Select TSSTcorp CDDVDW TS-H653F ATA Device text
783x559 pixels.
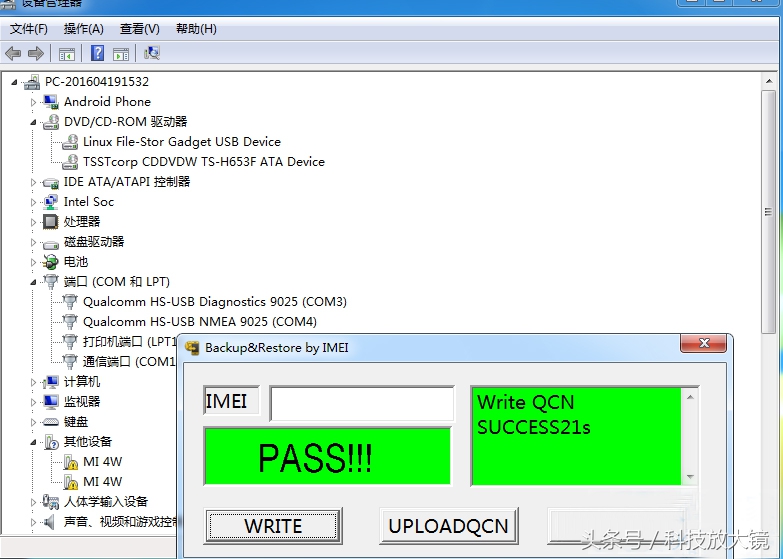pos(204,162)
